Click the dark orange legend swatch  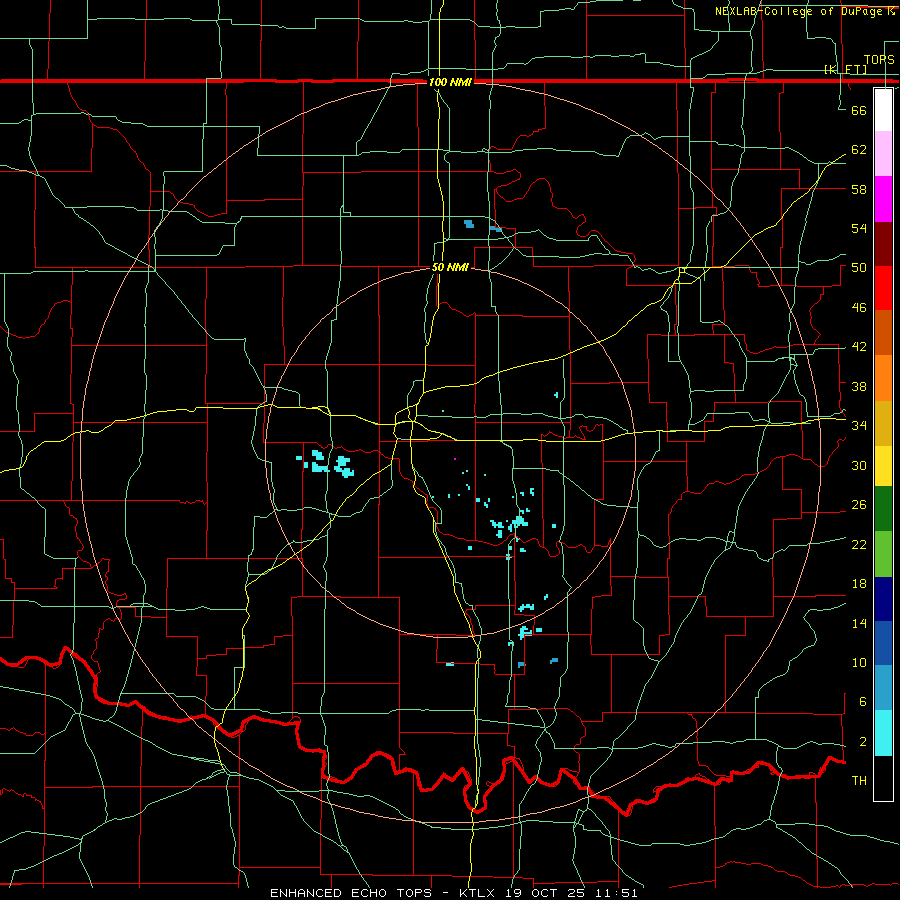883,332
